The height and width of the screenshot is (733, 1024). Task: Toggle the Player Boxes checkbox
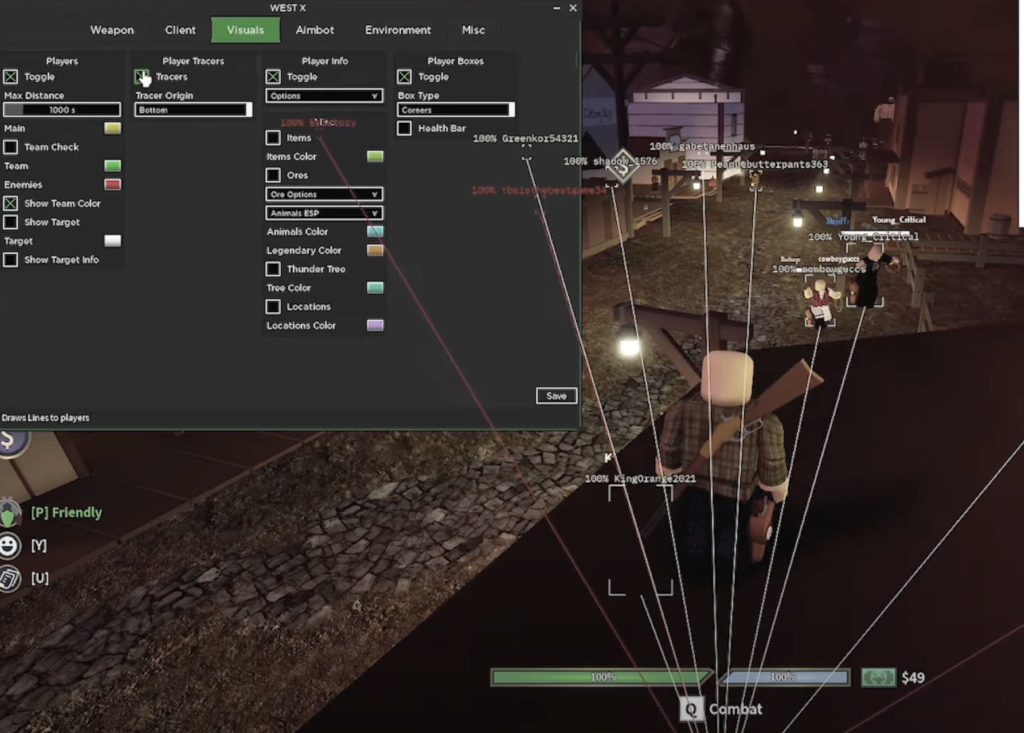tap(404, 76)
